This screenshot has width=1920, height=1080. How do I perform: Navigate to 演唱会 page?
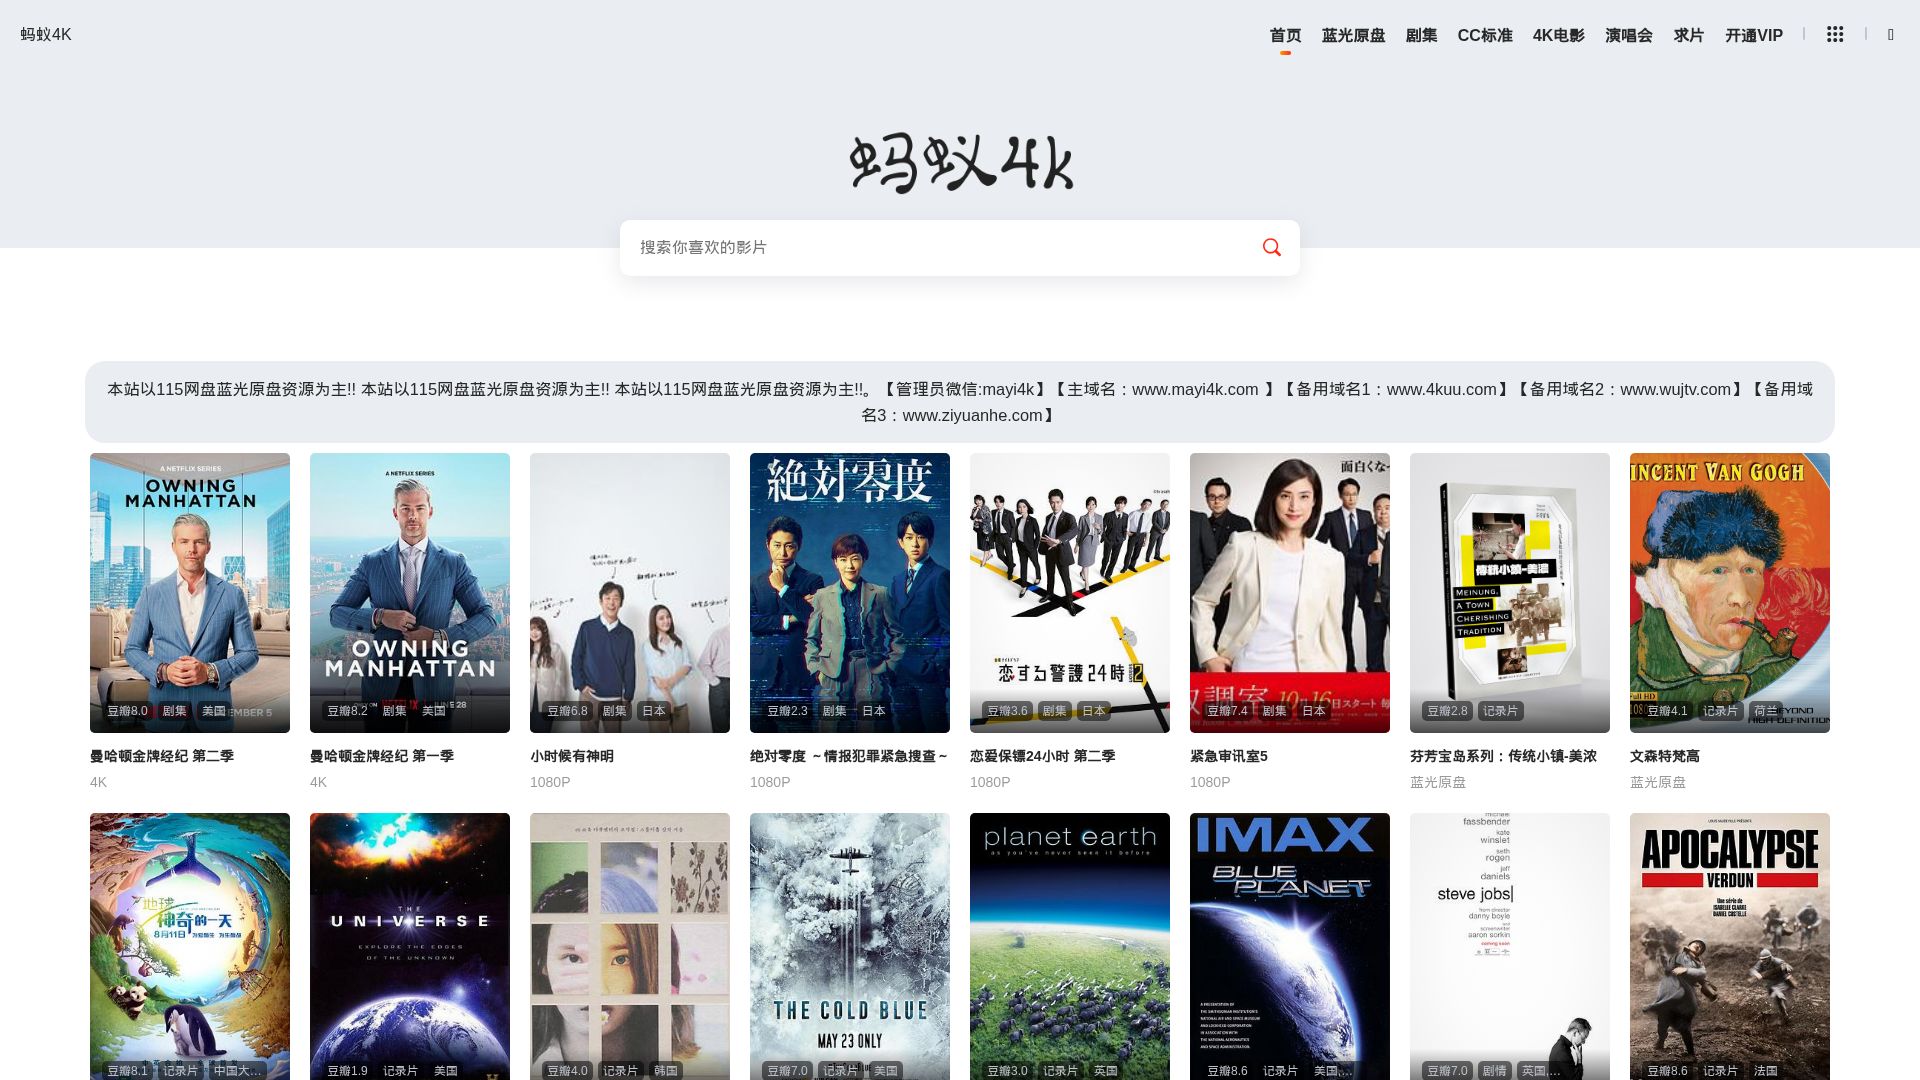coord(1628,35)
